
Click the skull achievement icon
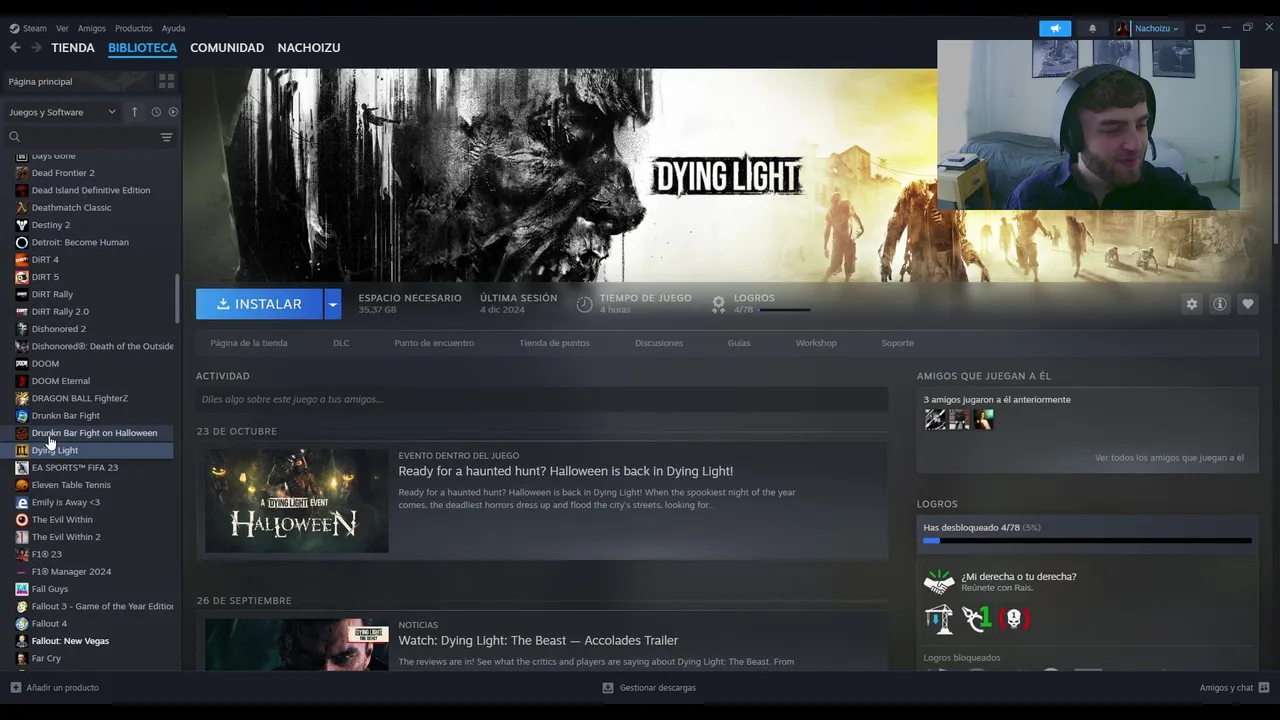tap(1014, 619)
